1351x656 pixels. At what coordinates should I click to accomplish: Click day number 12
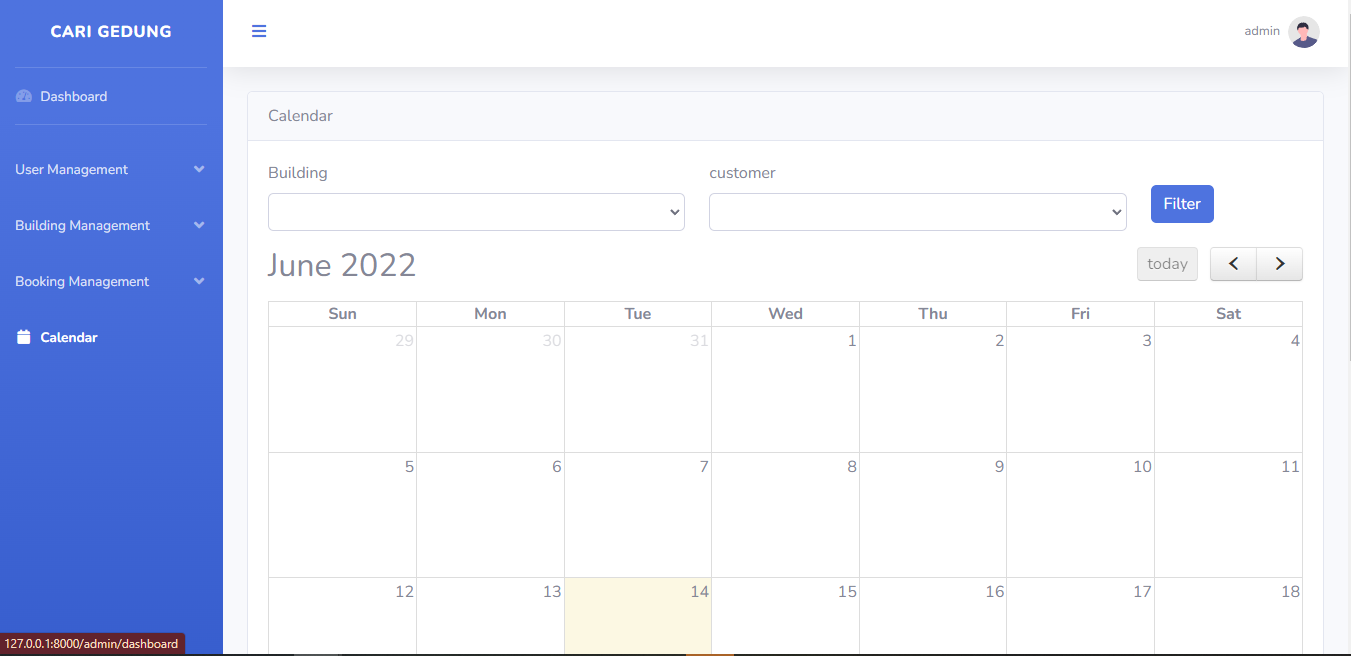point(404,592)
